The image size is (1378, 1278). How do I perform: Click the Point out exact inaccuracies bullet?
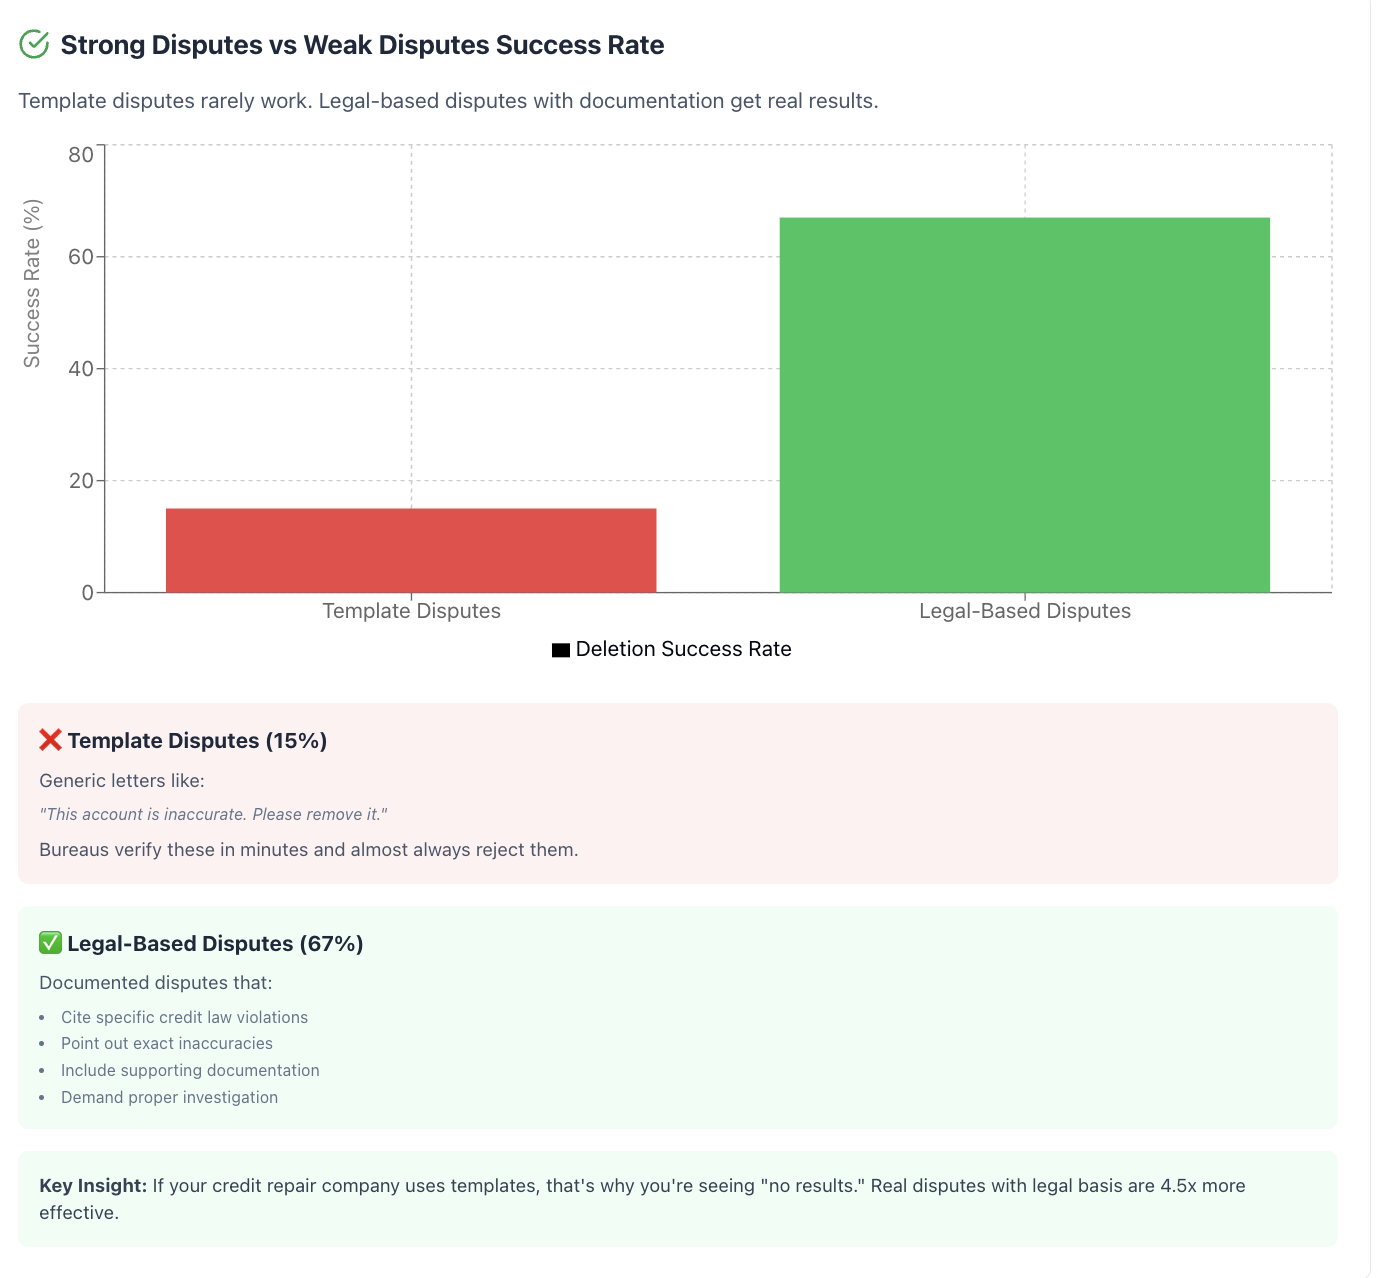[x=167, y=1043]
